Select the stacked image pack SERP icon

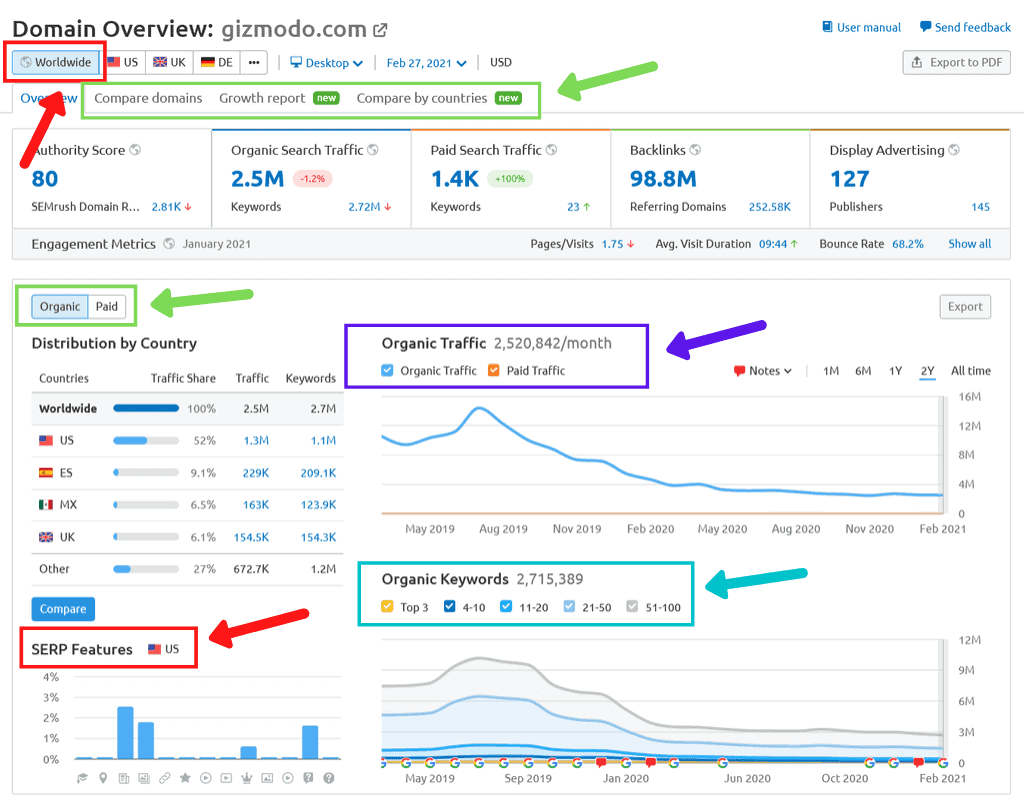(x=144, y=778)
